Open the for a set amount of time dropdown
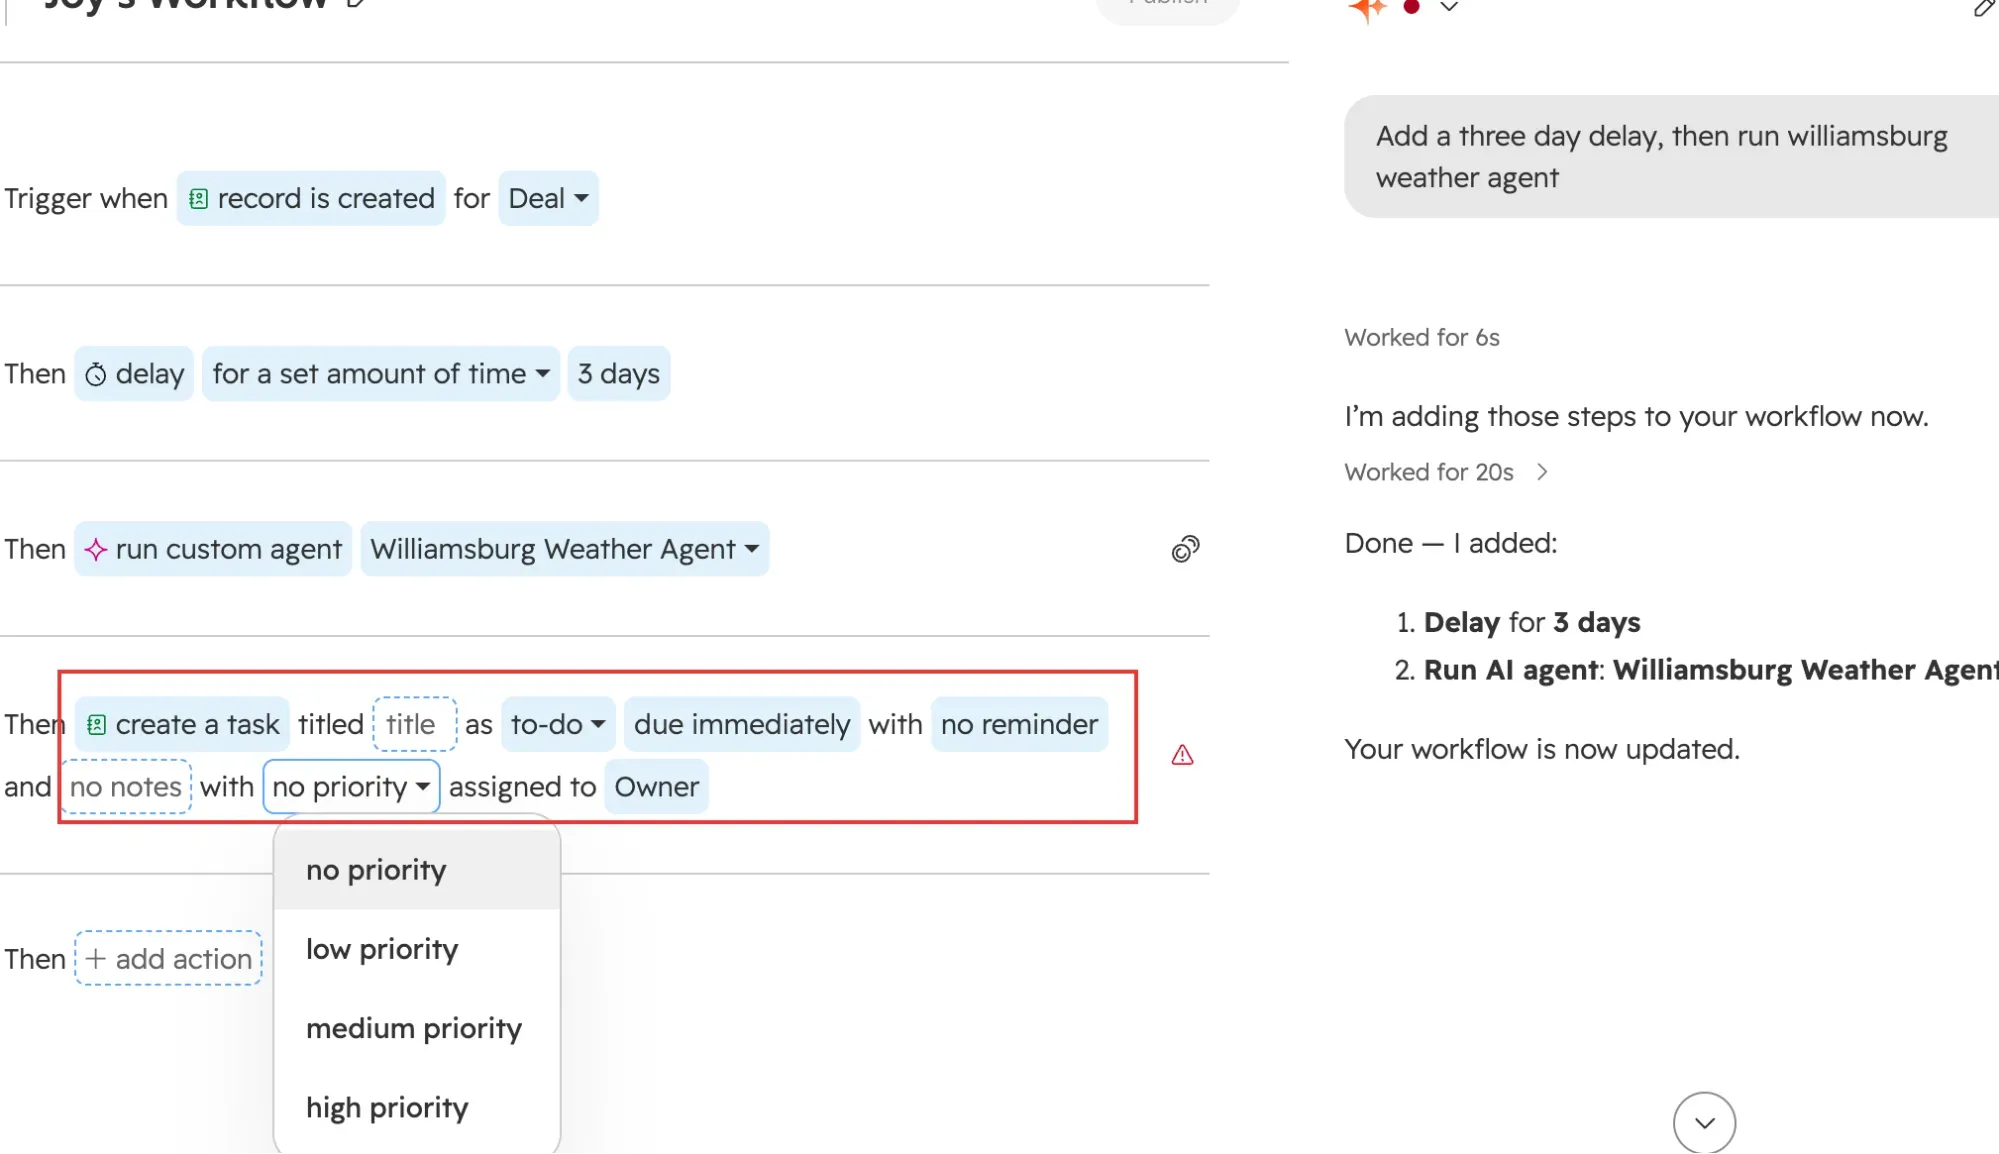The width and height of the screenshot is (1999, 1154). click(381, 374)
